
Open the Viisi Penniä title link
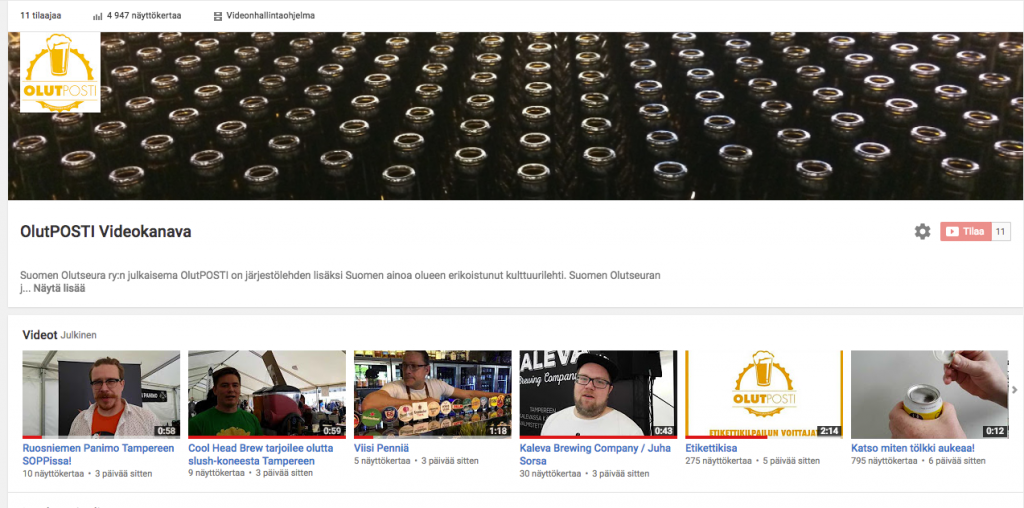[381, 449]
